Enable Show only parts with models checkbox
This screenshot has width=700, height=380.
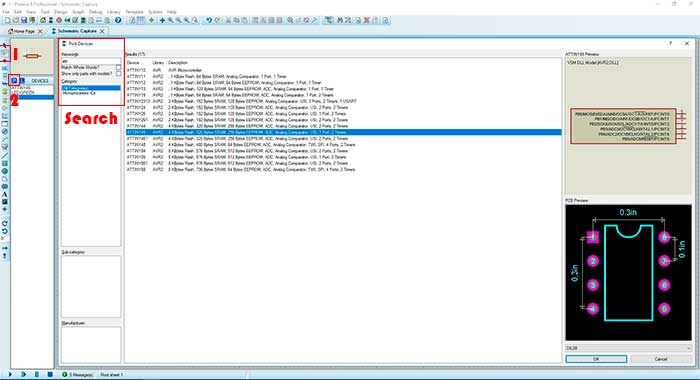[118, 74]
